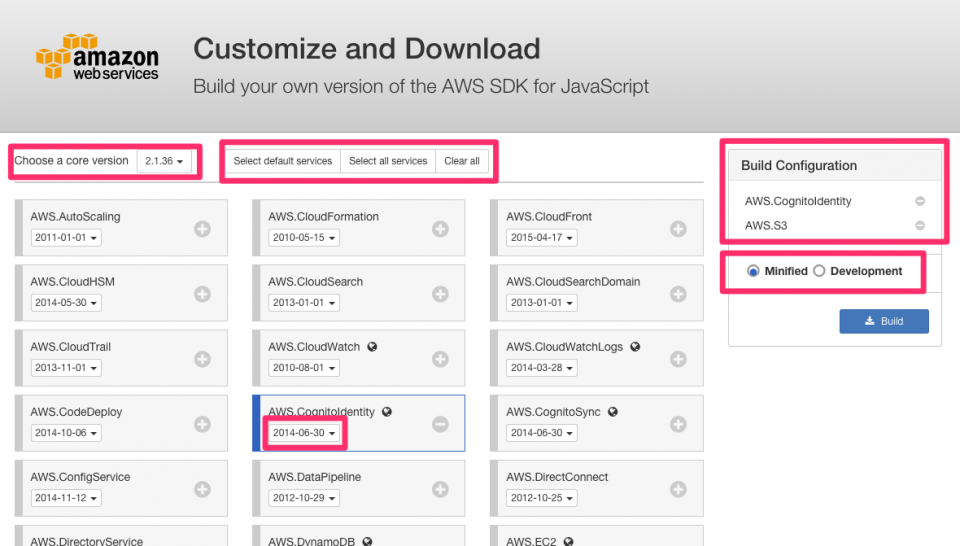Click the Customize and Download heading

point(367,49)
